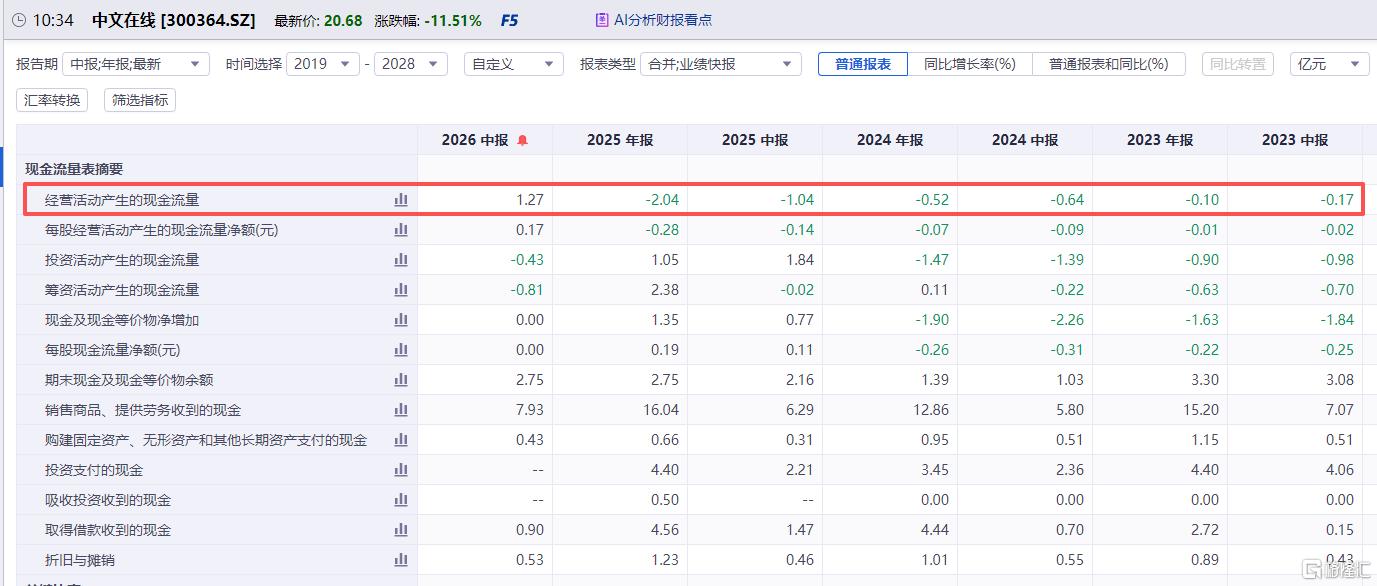Select the 普通报表 tab
The width and height of the screenshot is (1377, 586).
863,64
